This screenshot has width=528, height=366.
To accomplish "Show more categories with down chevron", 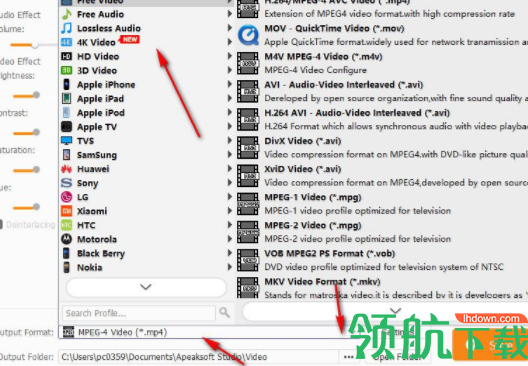I will [x=146, y=287].
